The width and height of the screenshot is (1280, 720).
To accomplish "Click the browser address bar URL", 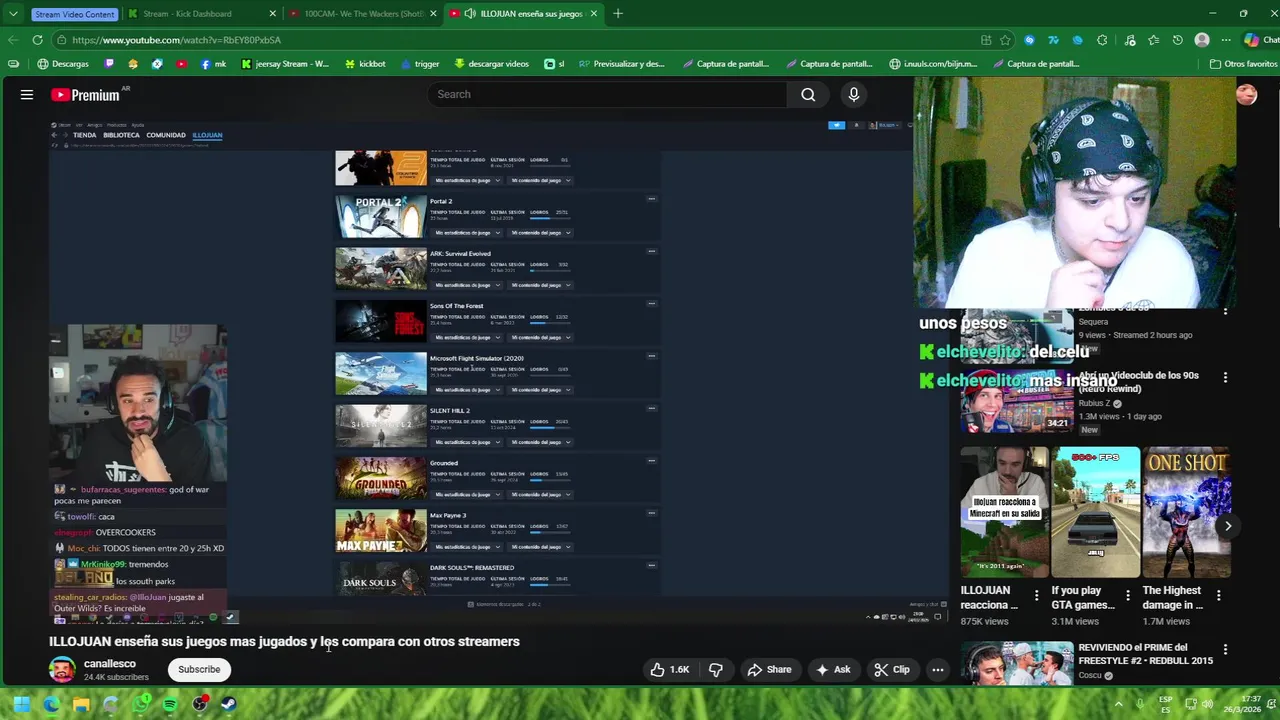I will (x=176, y=40).
